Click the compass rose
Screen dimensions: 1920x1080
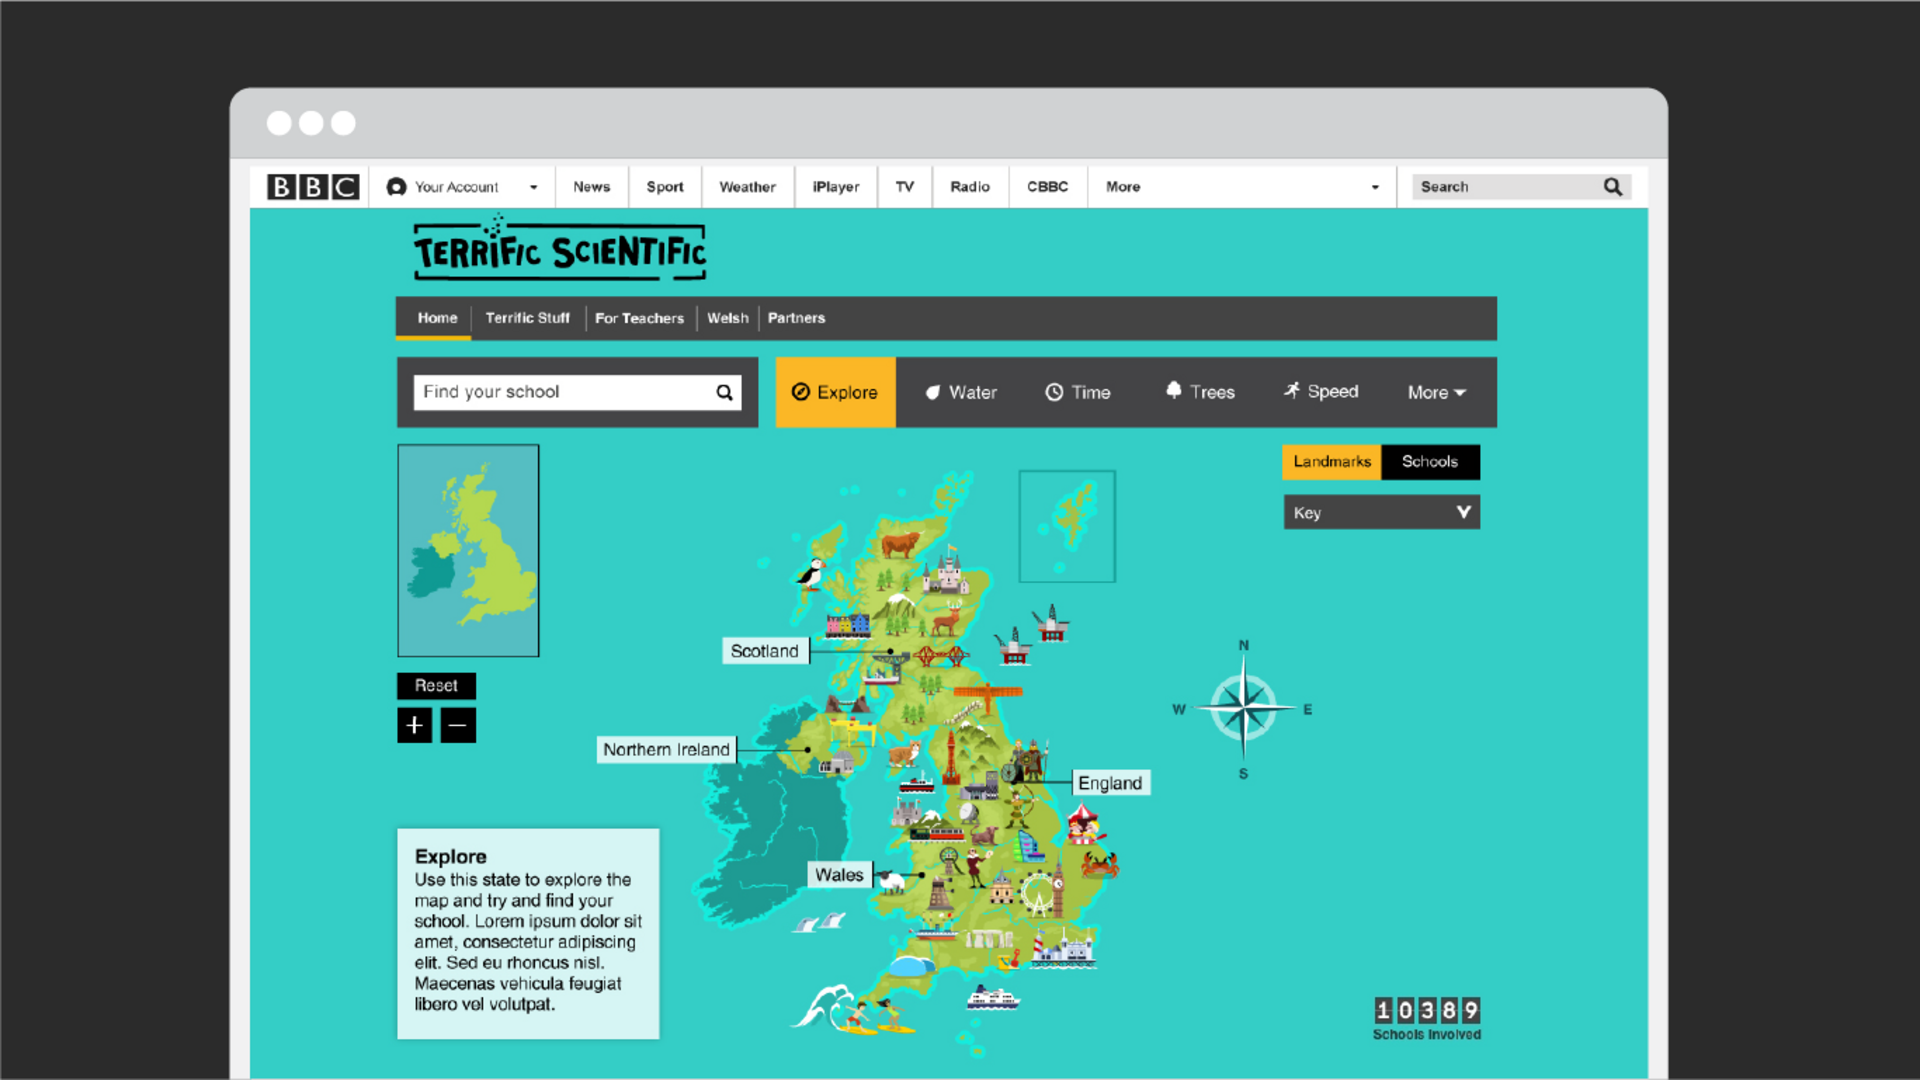point(1243,708)
